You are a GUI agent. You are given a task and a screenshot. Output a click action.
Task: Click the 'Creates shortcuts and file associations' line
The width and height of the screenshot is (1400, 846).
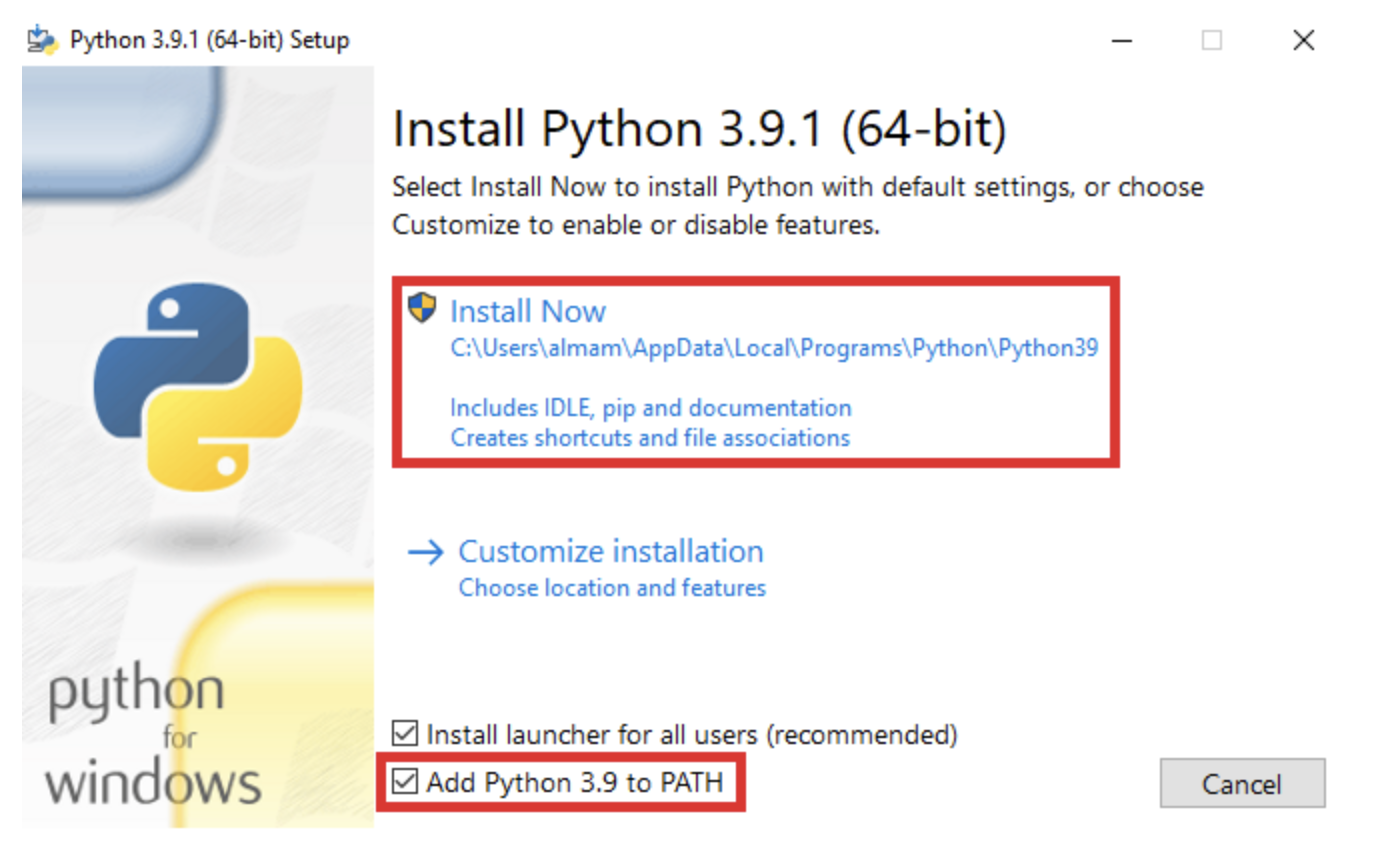click(x=650, y=438)
